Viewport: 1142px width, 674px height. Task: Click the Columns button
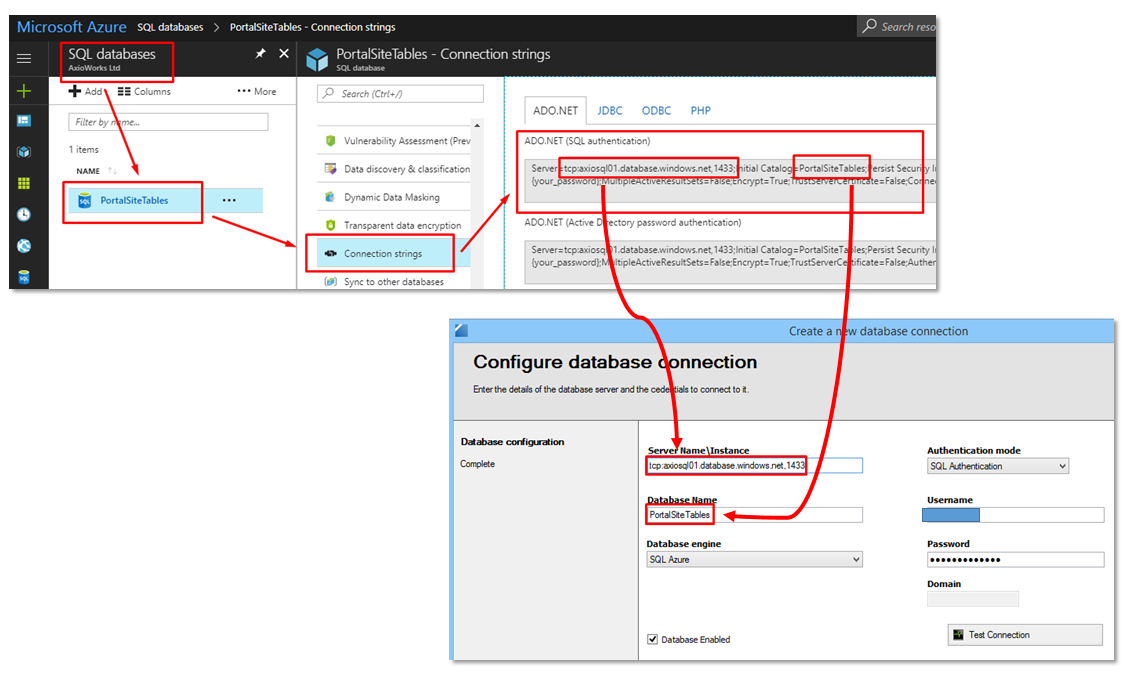(144, 92)
